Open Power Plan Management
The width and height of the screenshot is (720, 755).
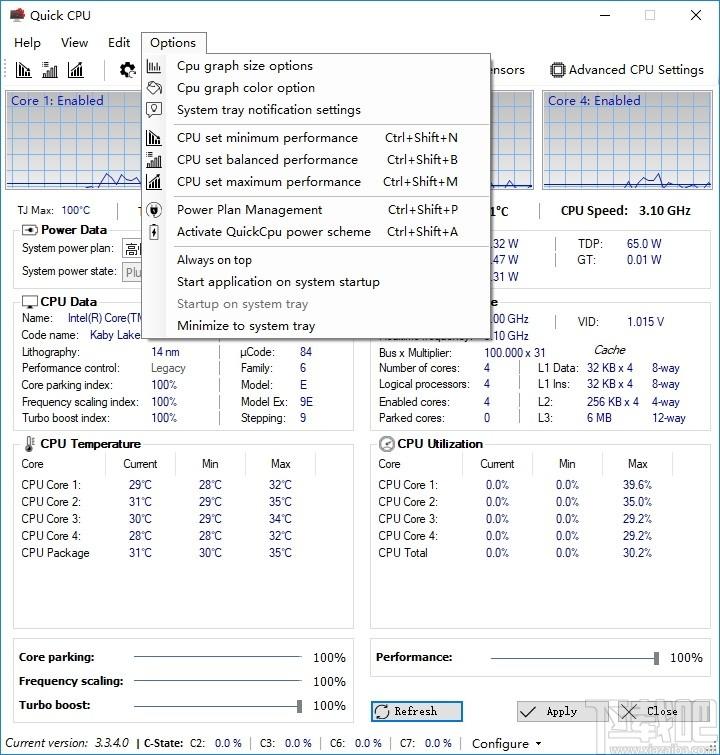316,210
